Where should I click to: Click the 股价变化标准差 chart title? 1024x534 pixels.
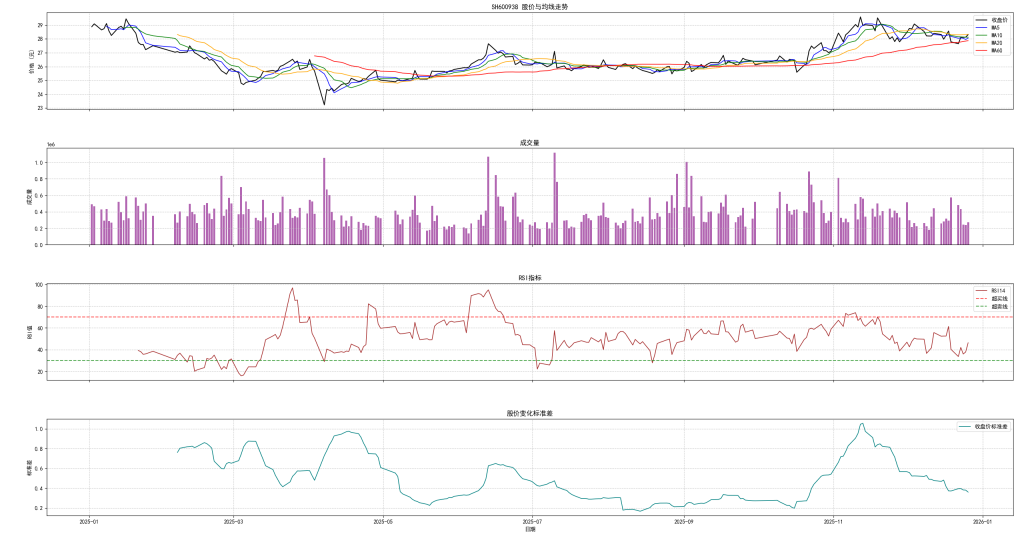pyautogui.click(x=530, y=413)
